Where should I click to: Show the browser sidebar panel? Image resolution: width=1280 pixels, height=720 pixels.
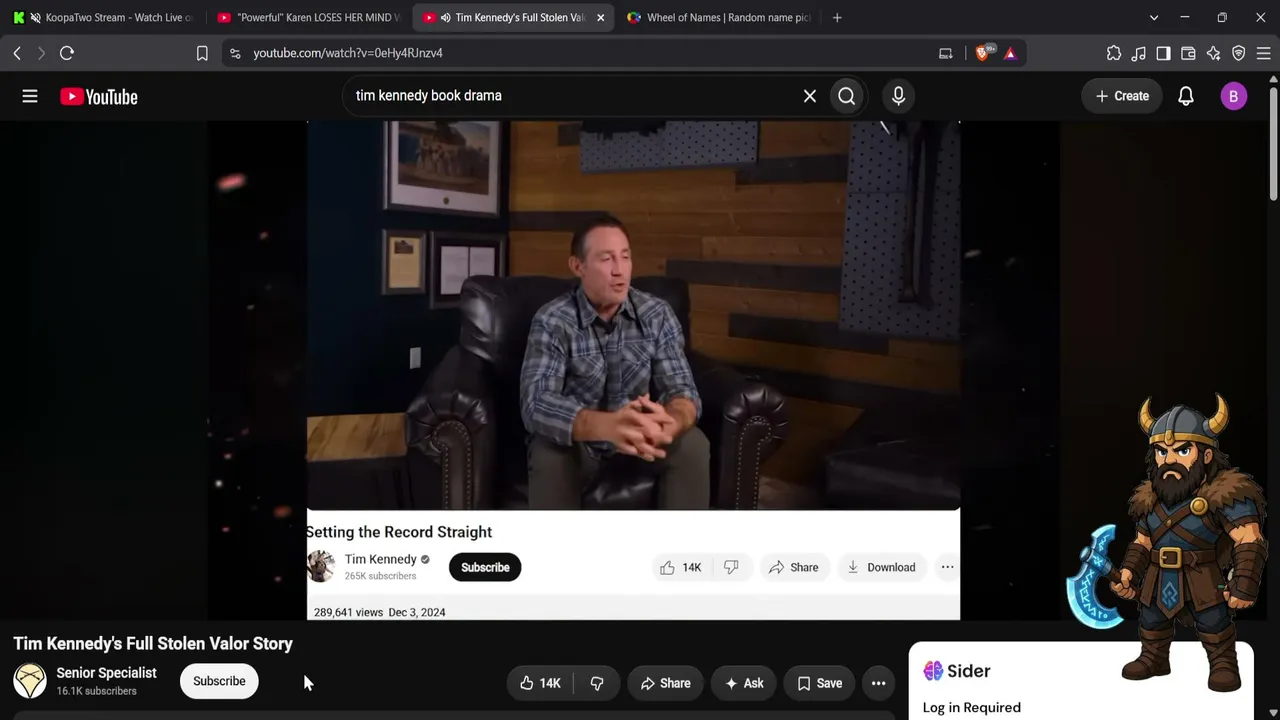[x=1163, y=53]
